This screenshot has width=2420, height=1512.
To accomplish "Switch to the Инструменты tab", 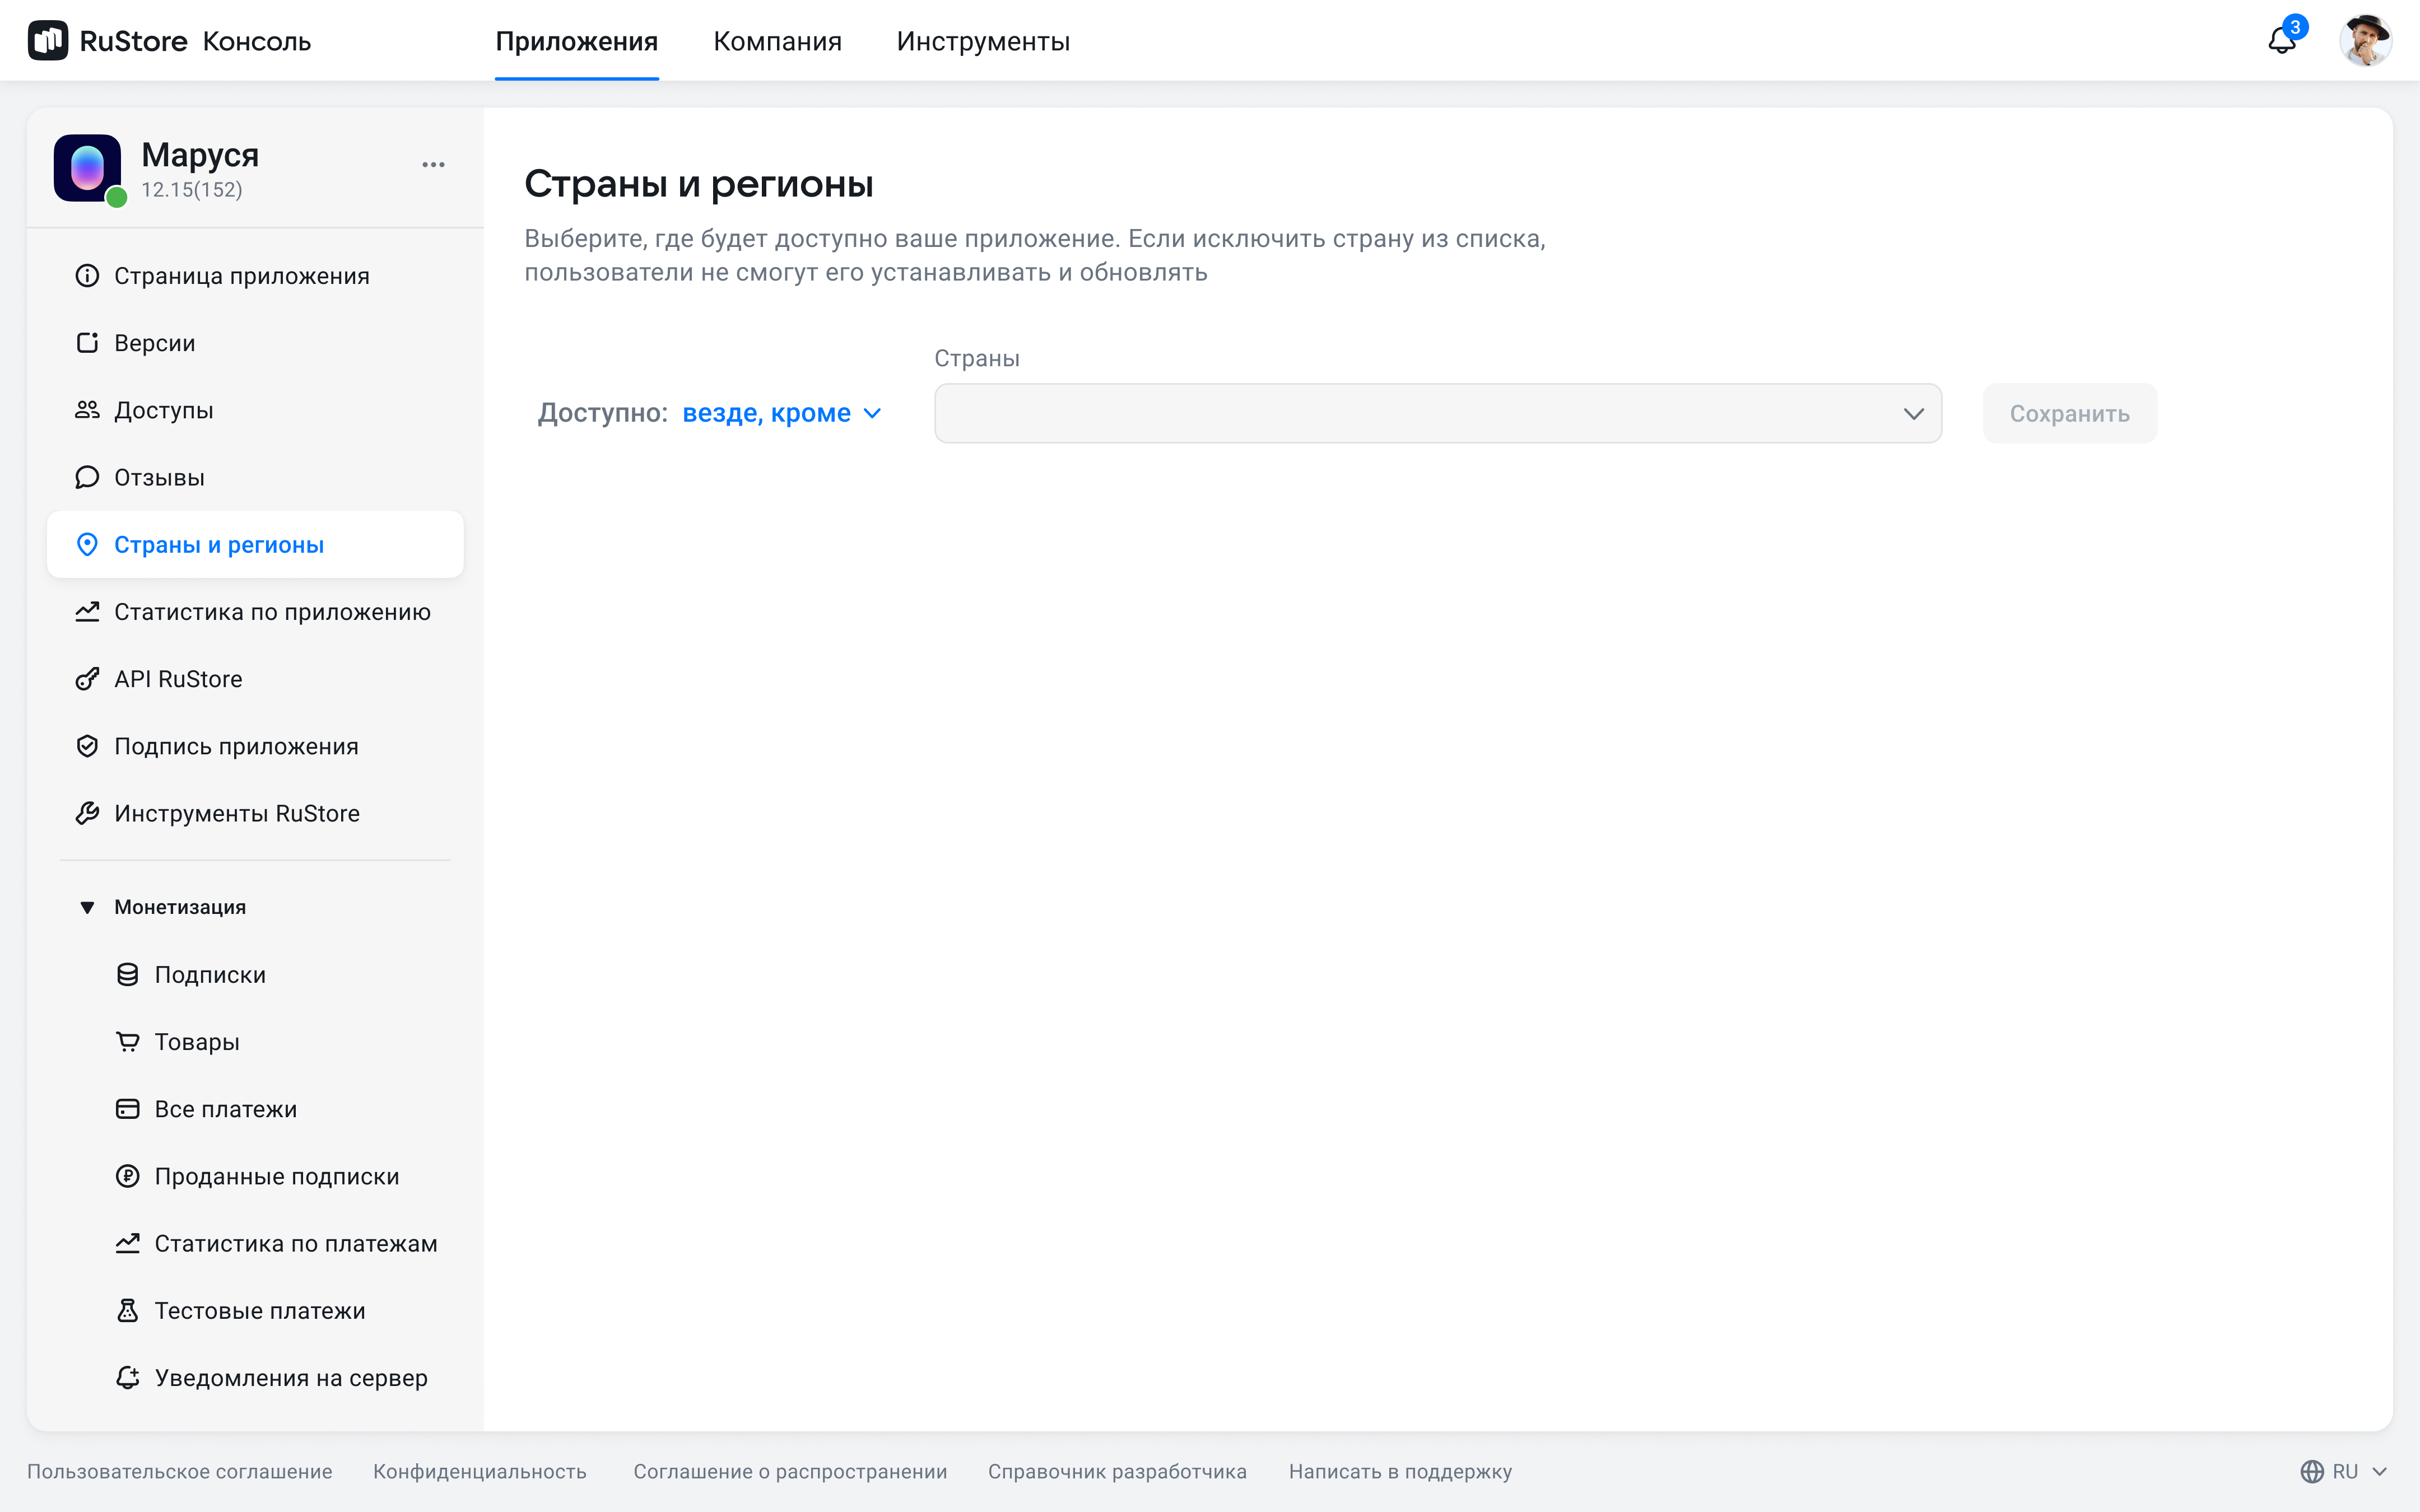I will click(983, 41).
